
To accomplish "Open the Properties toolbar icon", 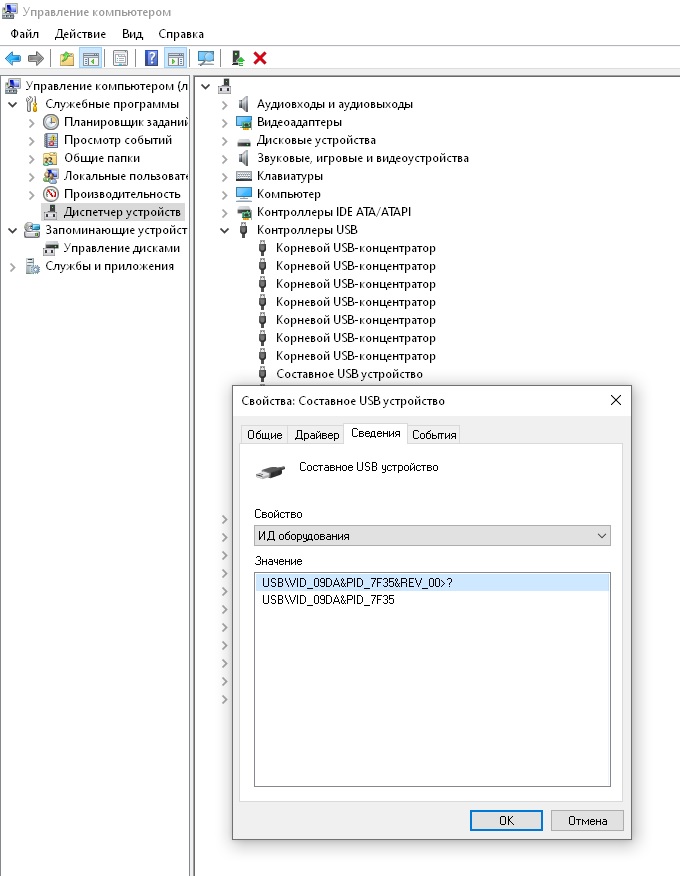I will coord(120,58).
